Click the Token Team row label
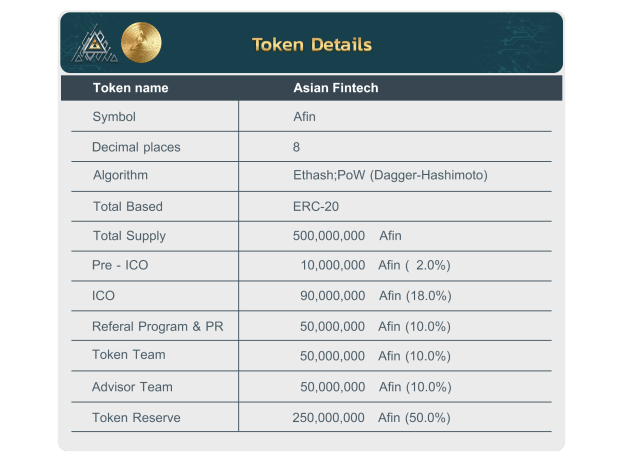Screen dimensions: 623x460 click(129, 355)
